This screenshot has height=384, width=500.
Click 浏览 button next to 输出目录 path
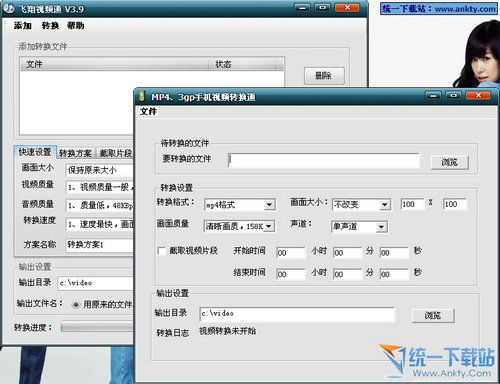433,315
